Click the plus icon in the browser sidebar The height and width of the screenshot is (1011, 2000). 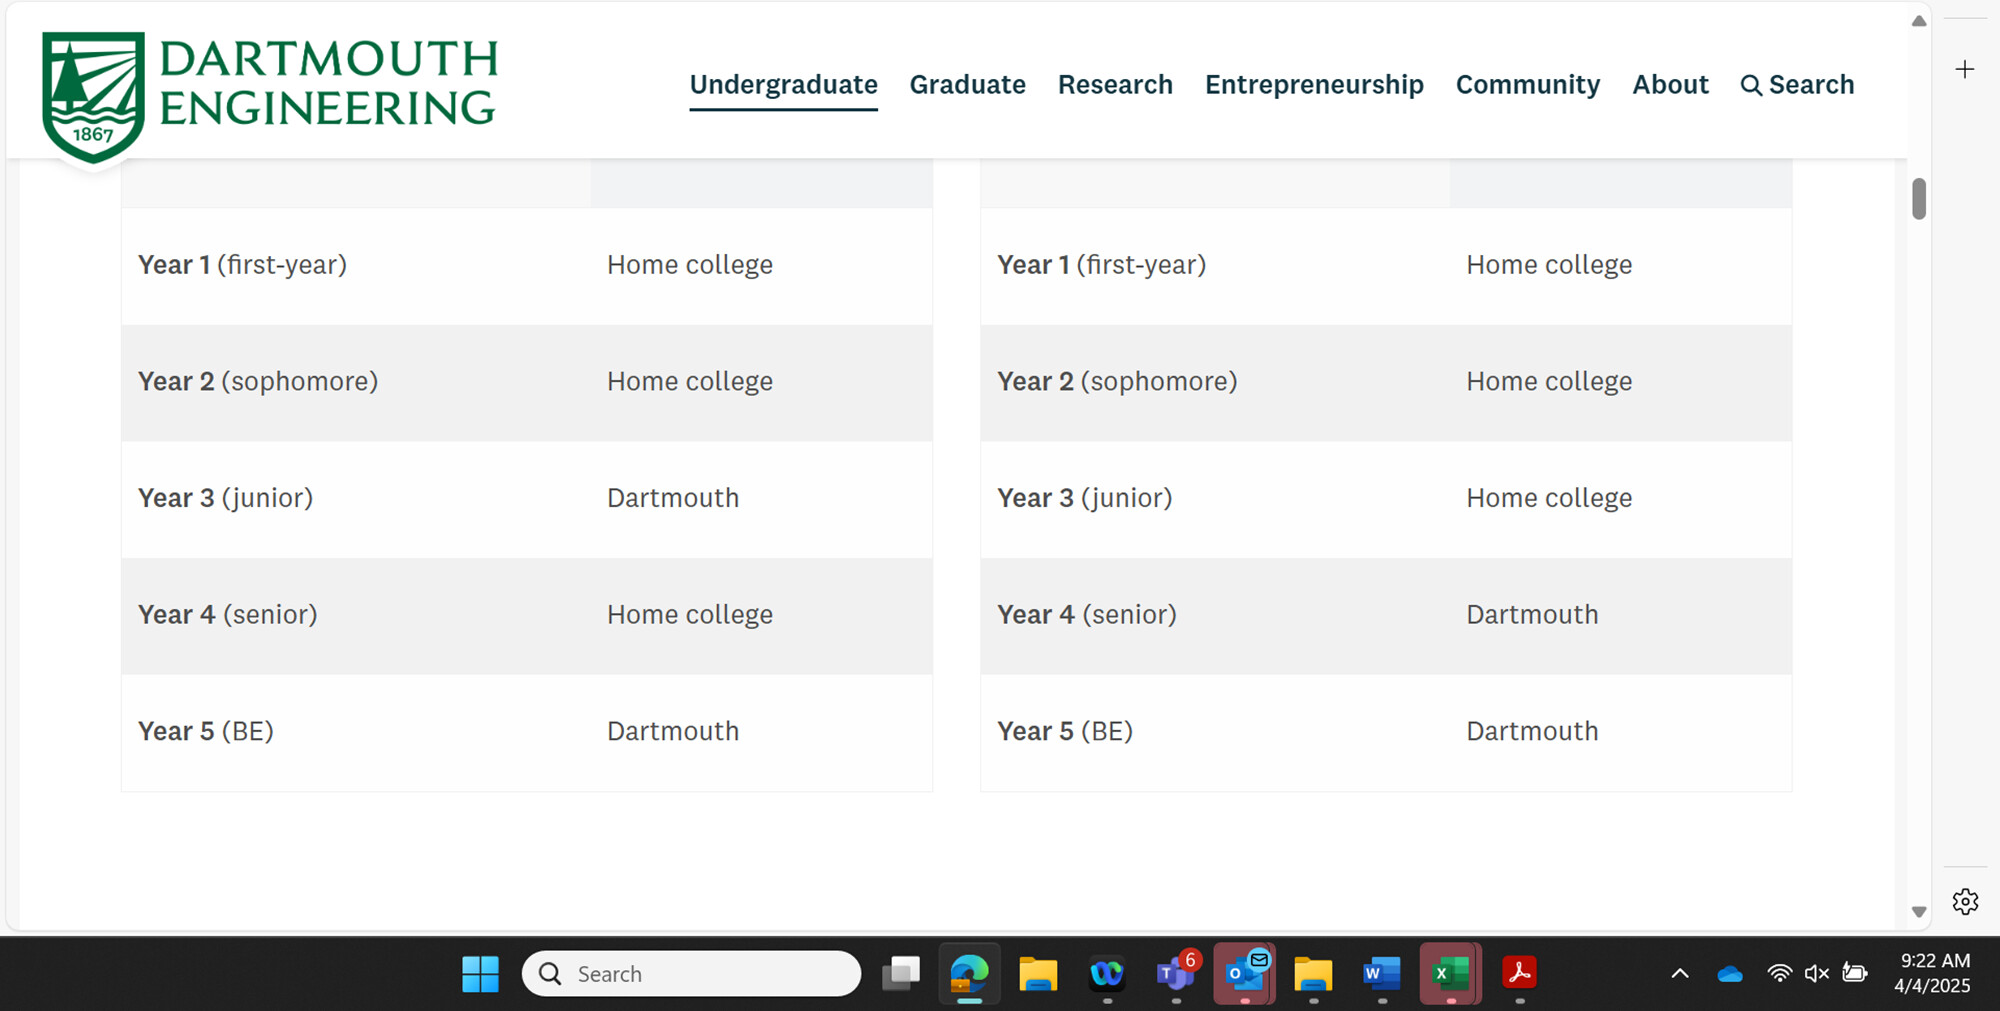pyautogui.click(x=1965, y=69)
